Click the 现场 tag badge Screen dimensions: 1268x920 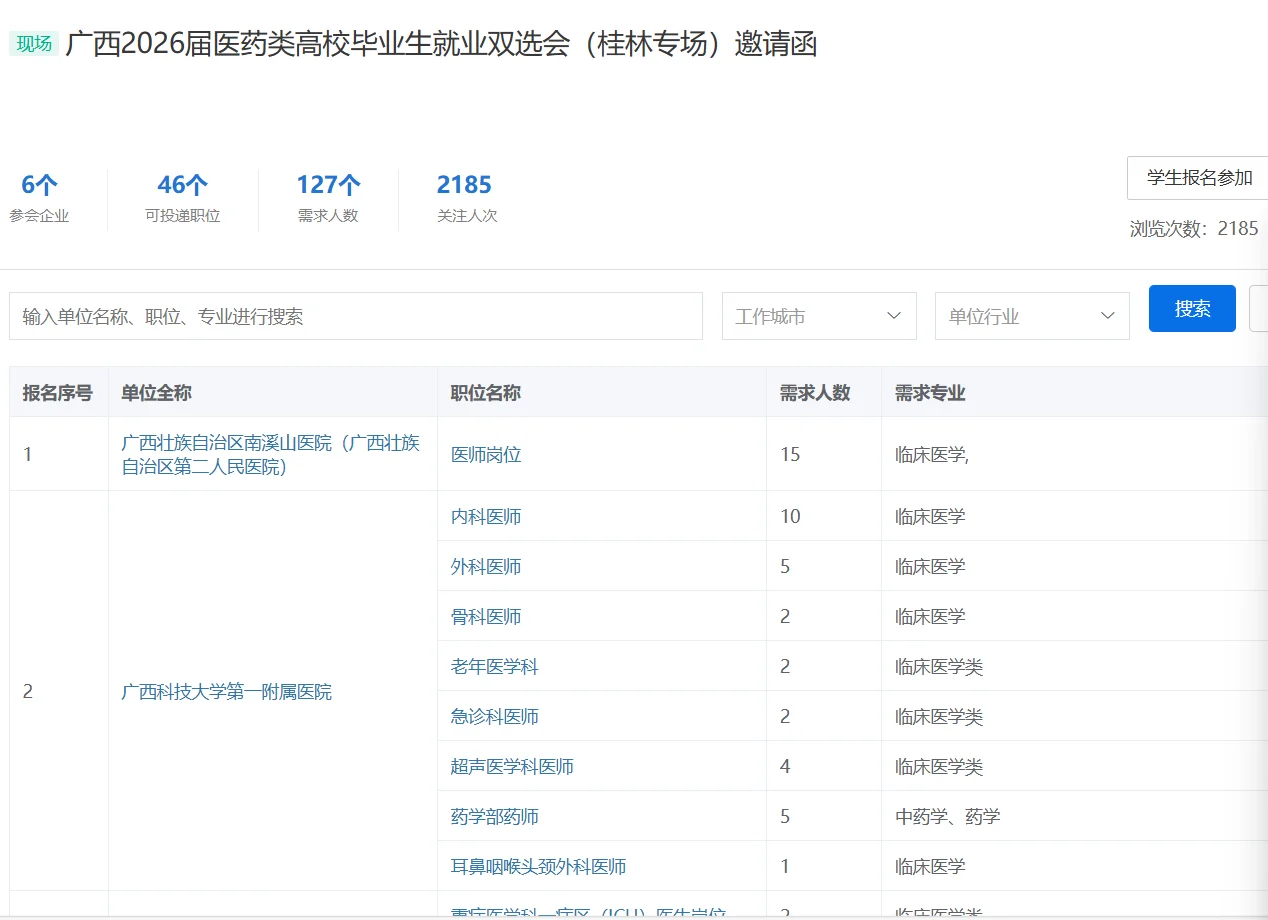pyautogui.click(x=34, y=44)
